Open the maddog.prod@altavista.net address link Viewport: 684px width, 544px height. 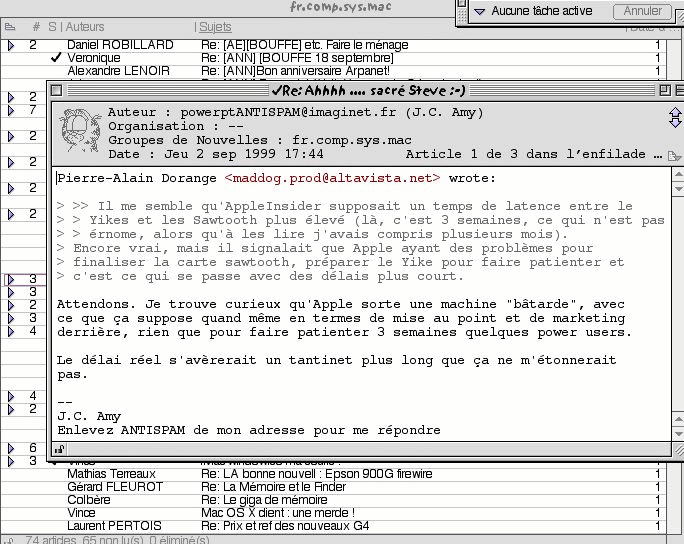click(x=332, y=178)
